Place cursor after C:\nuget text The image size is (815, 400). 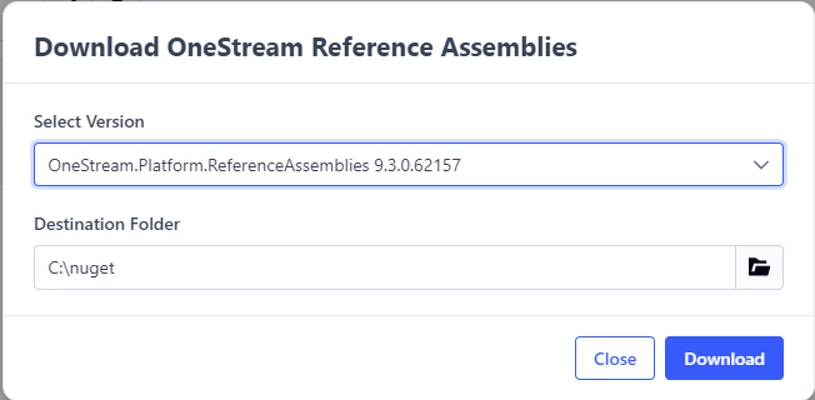tap(116, 268)
